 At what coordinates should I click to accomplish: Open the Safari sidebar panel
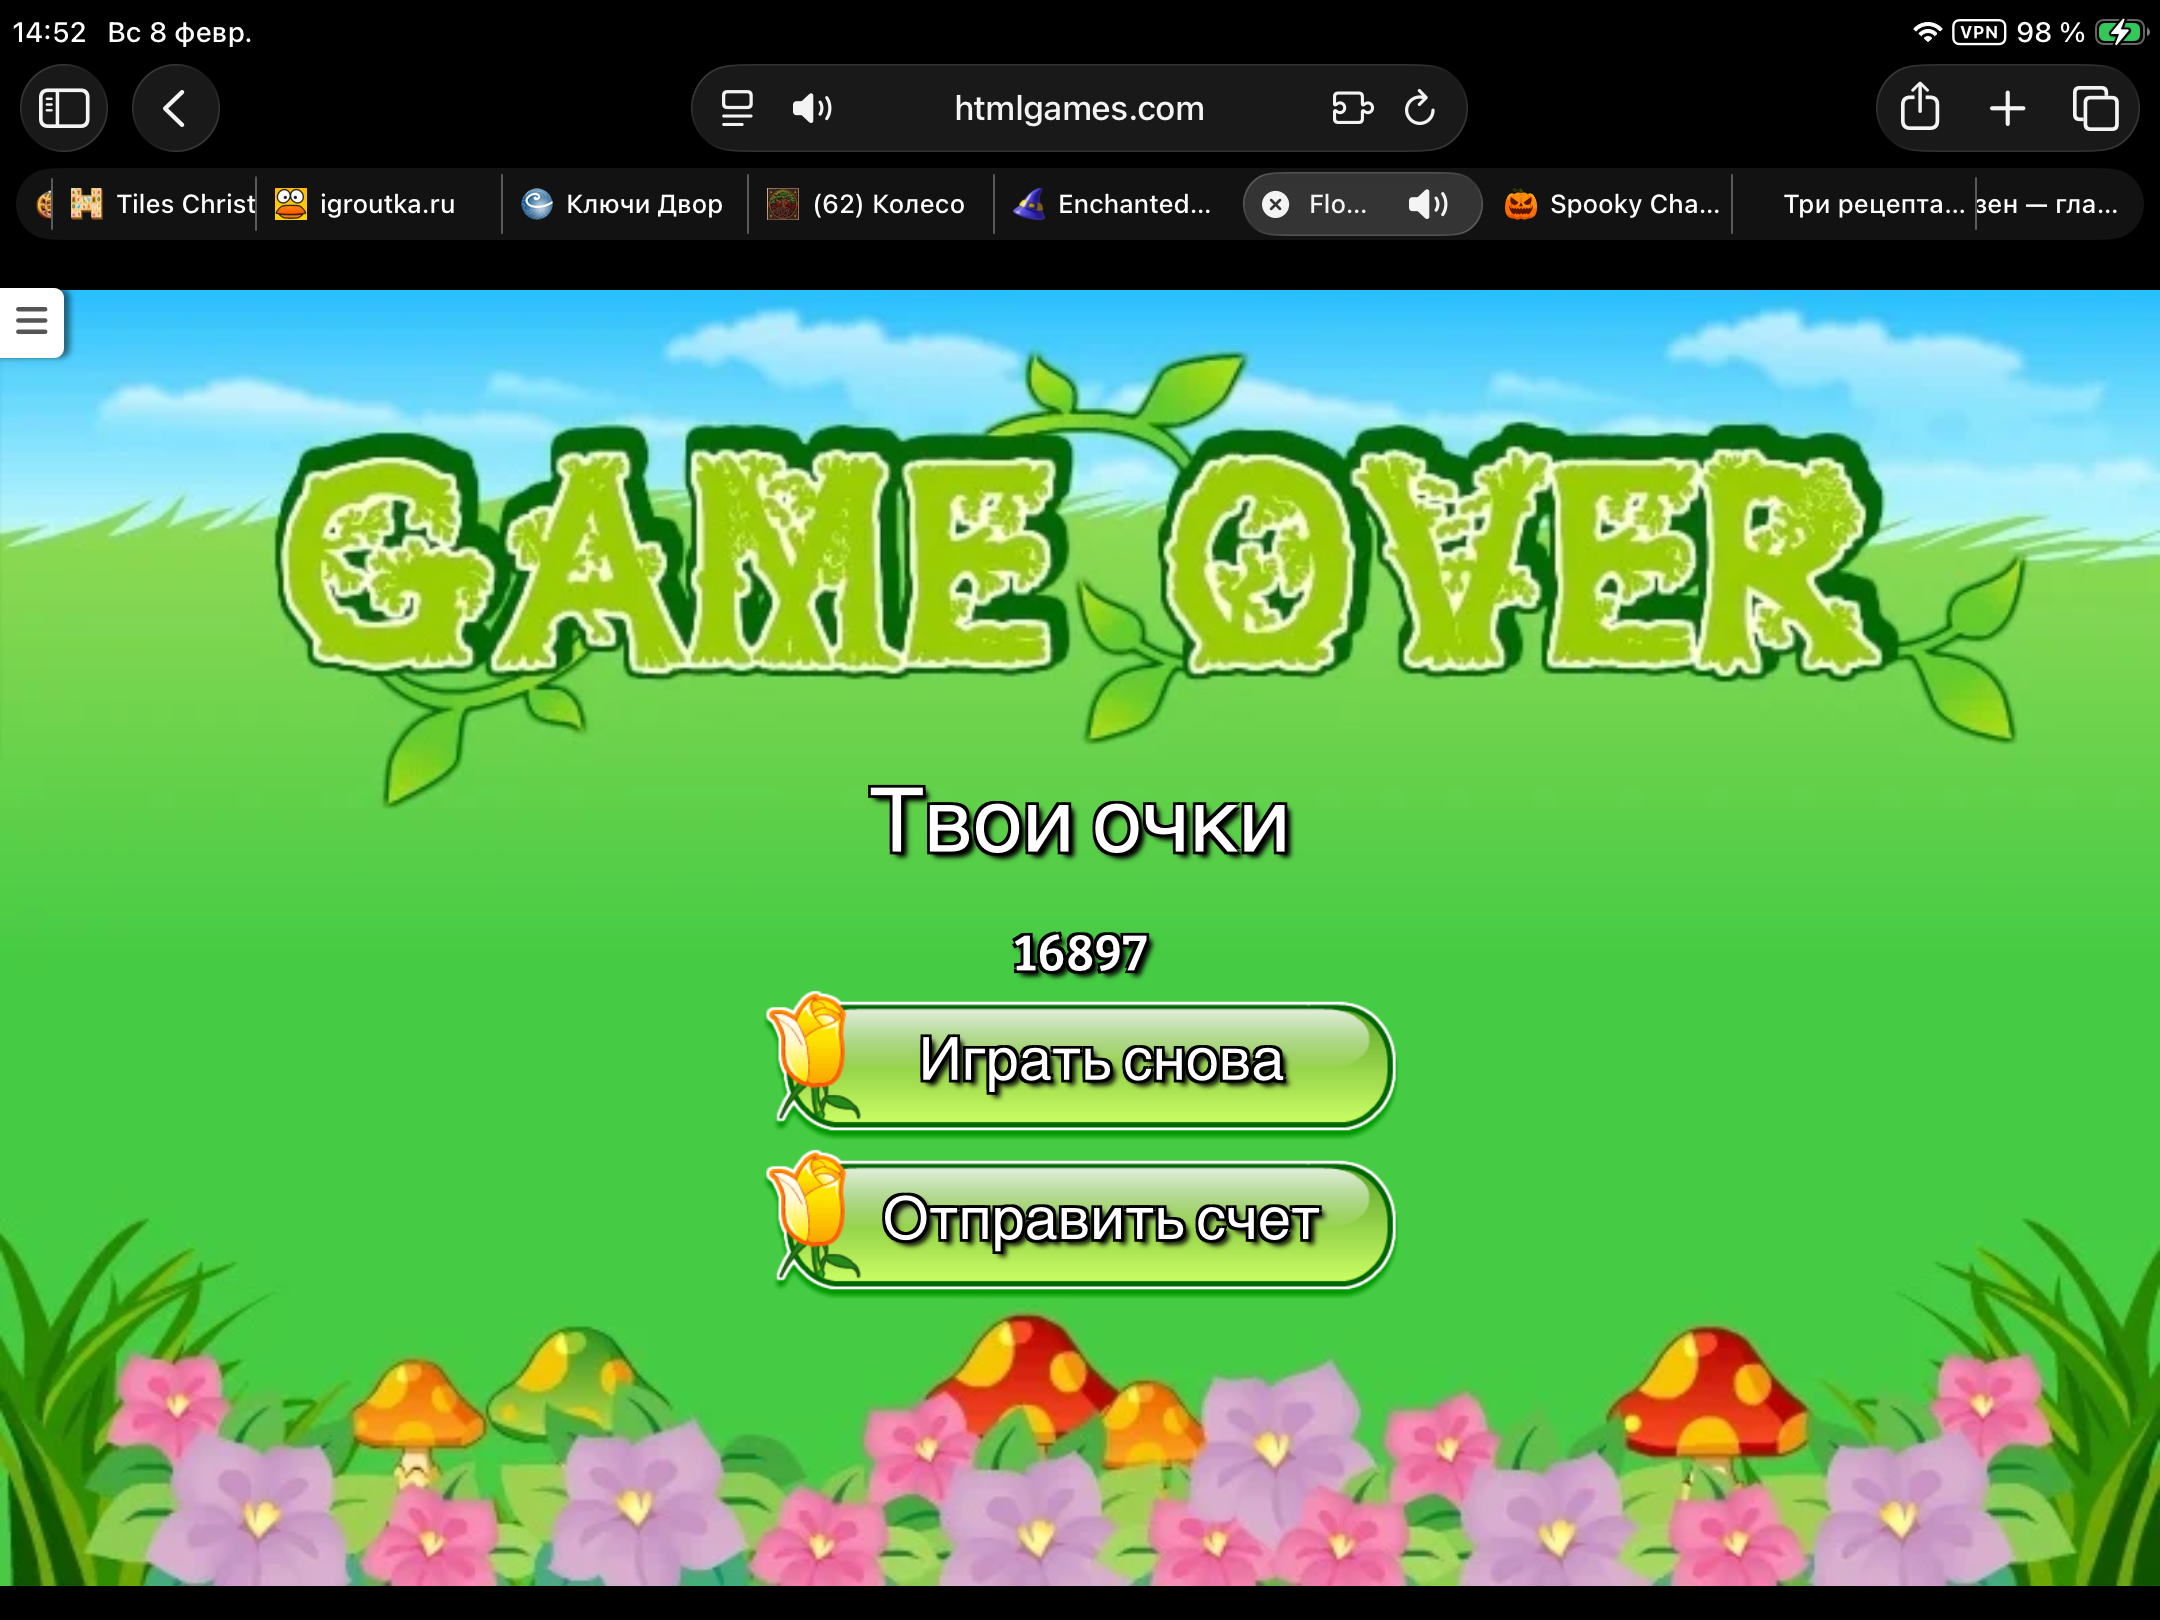click(x=64, y=108)
